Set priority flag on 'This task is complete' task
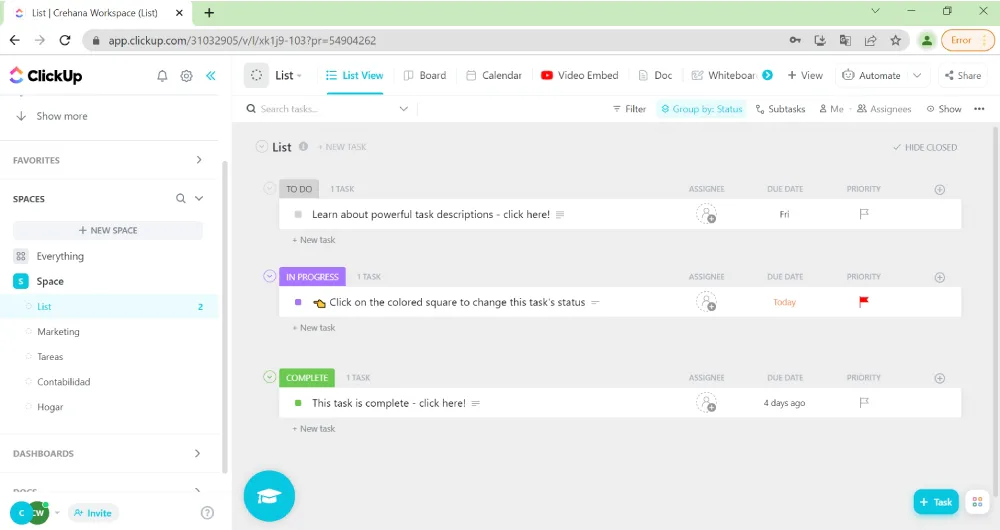 [864, 402]
